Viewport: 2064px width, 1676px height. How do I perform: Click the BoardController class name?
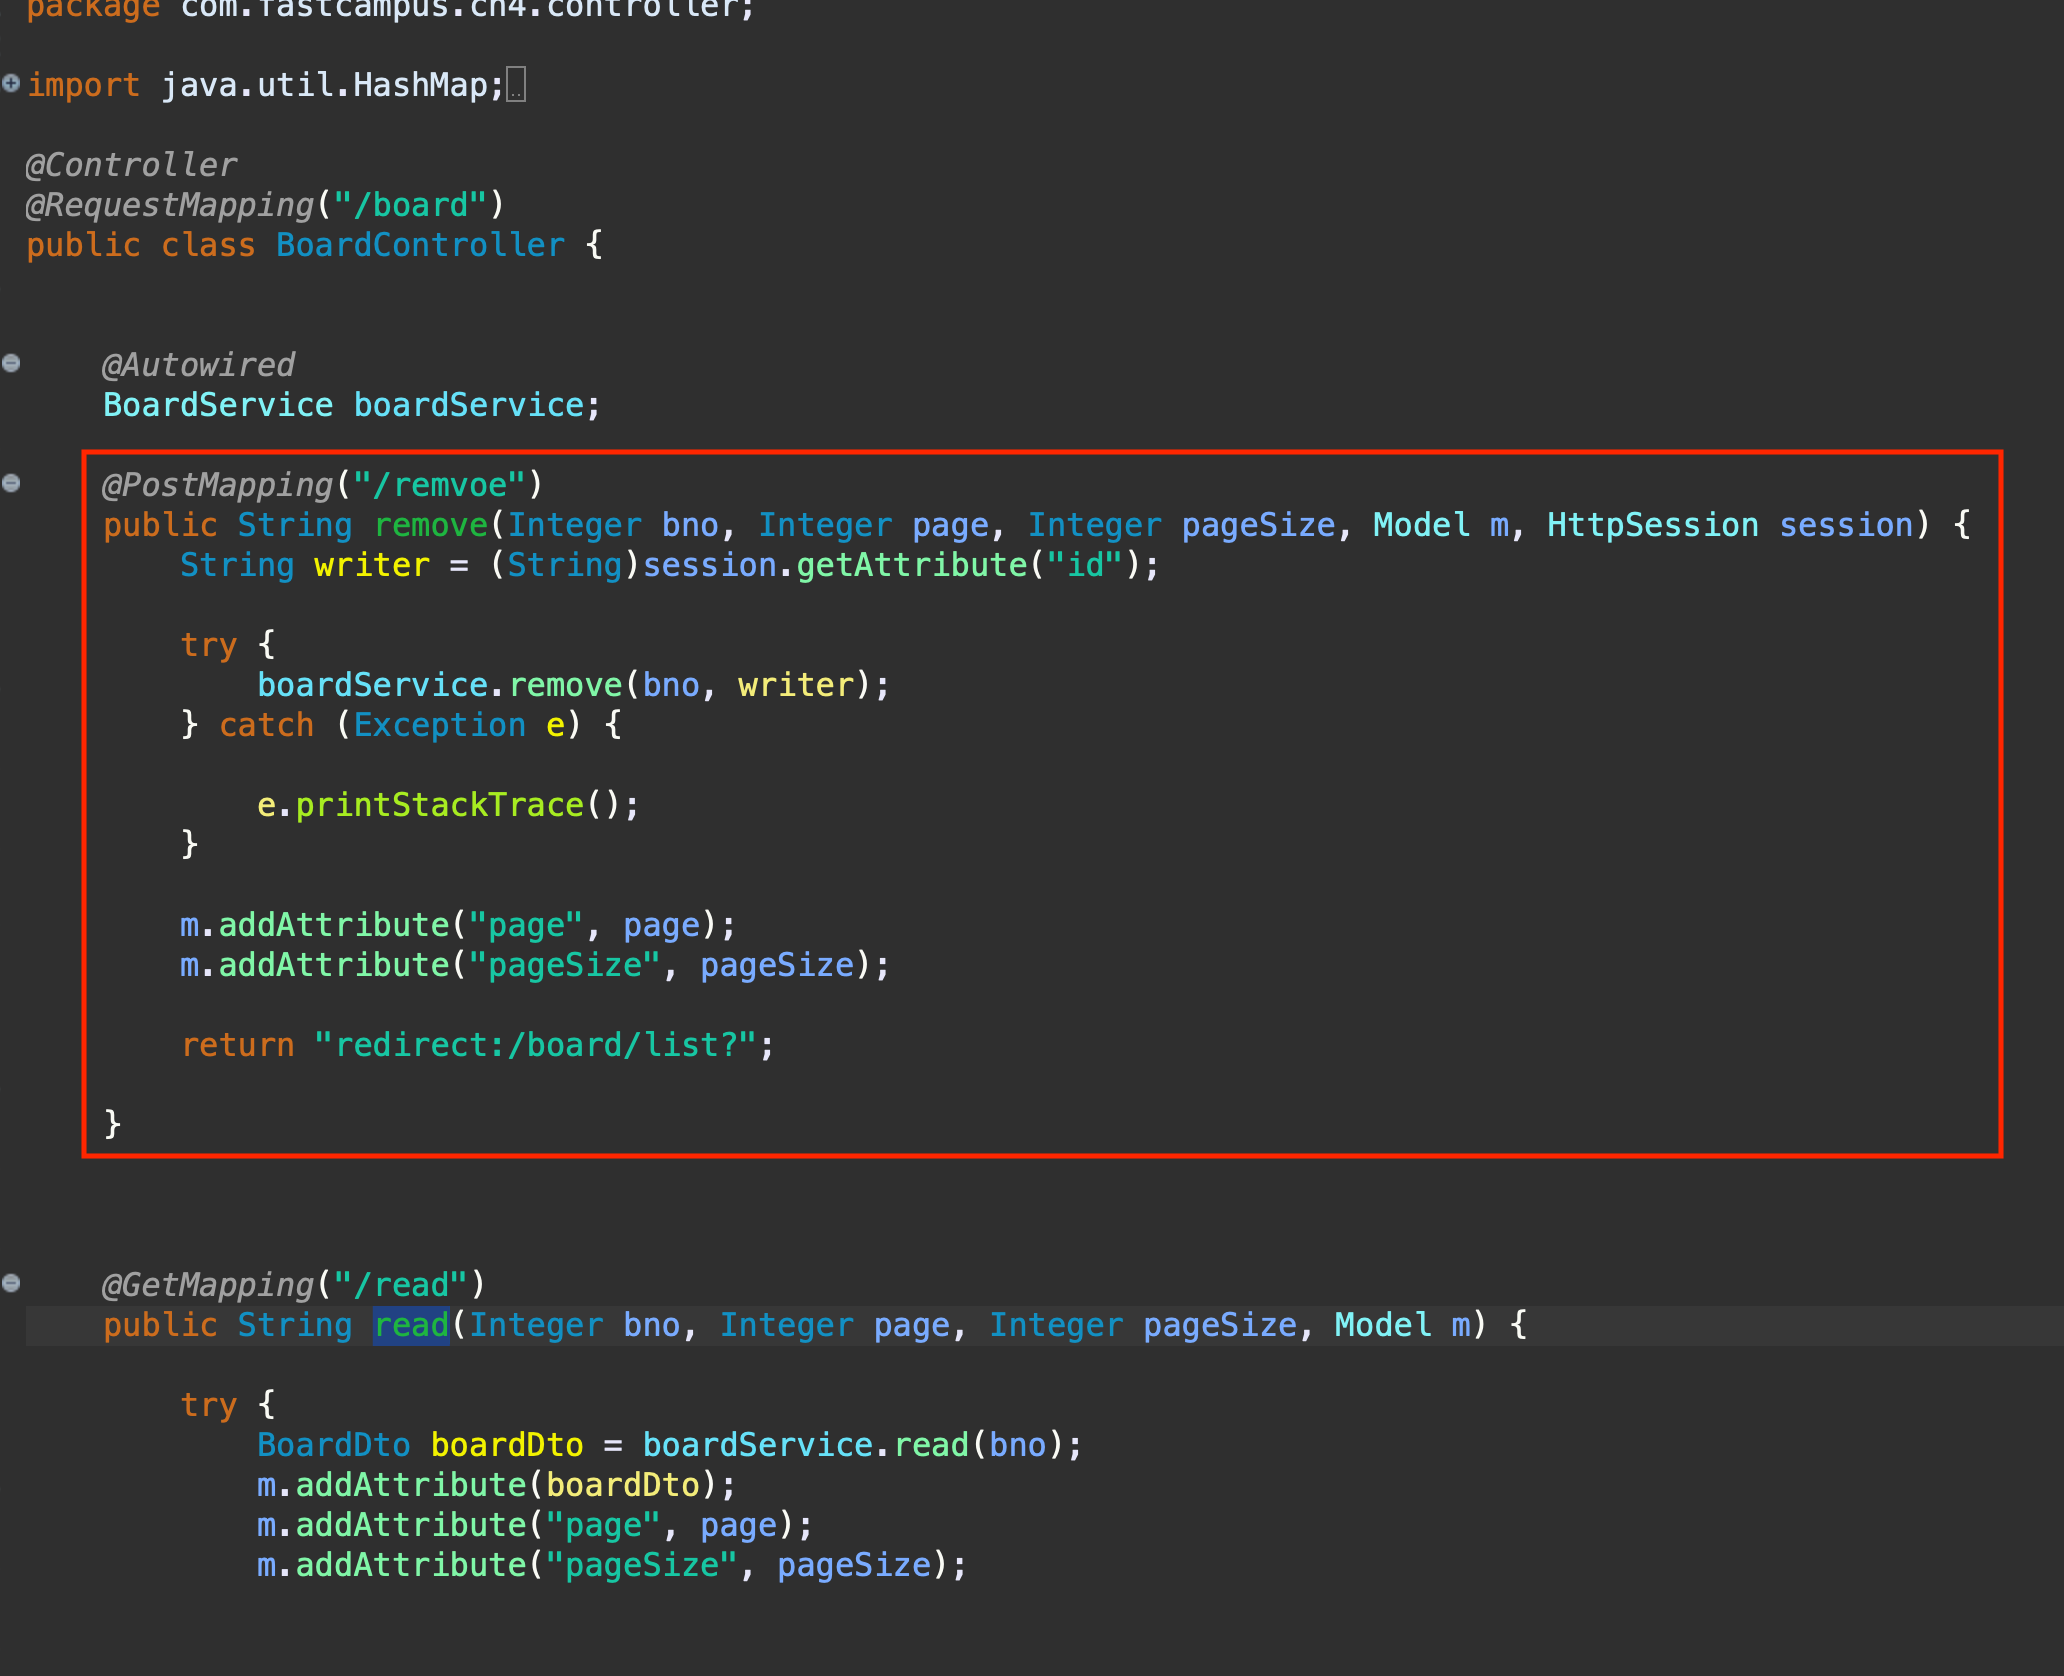click(x=420, y=245)
